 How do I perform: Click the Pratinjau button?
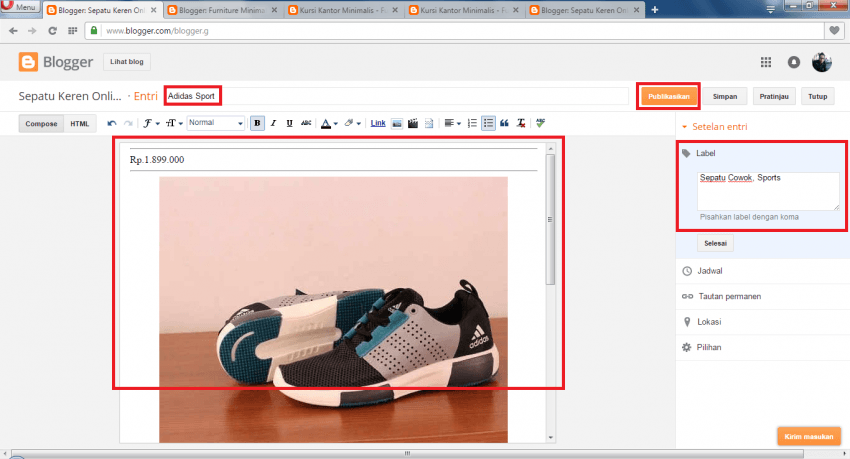pos(774,96)
